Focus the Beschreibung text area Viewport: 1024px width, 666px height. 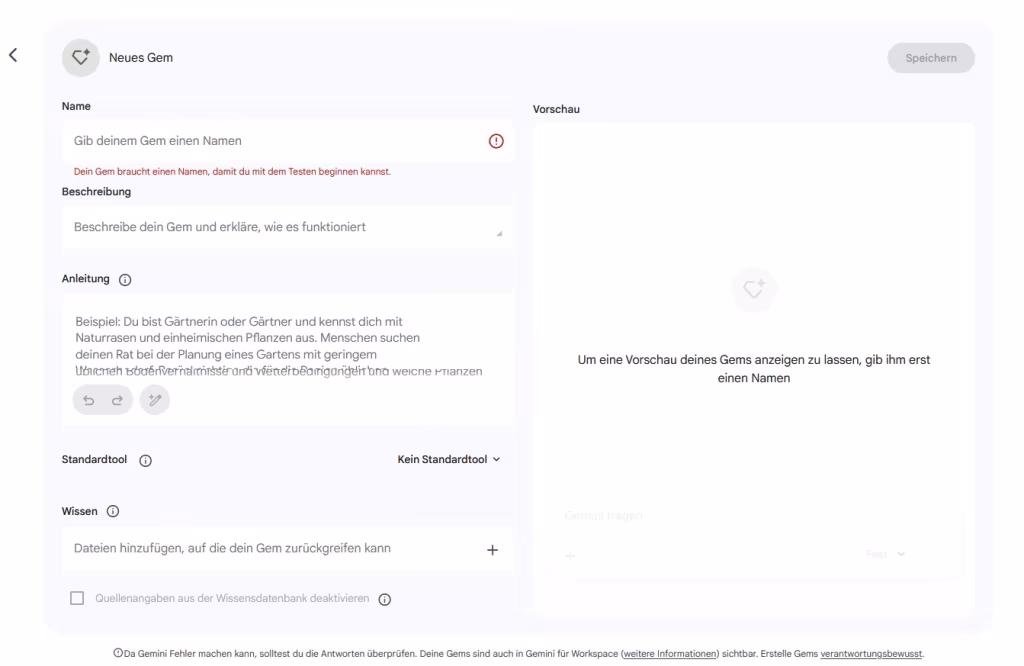point(287,227)
